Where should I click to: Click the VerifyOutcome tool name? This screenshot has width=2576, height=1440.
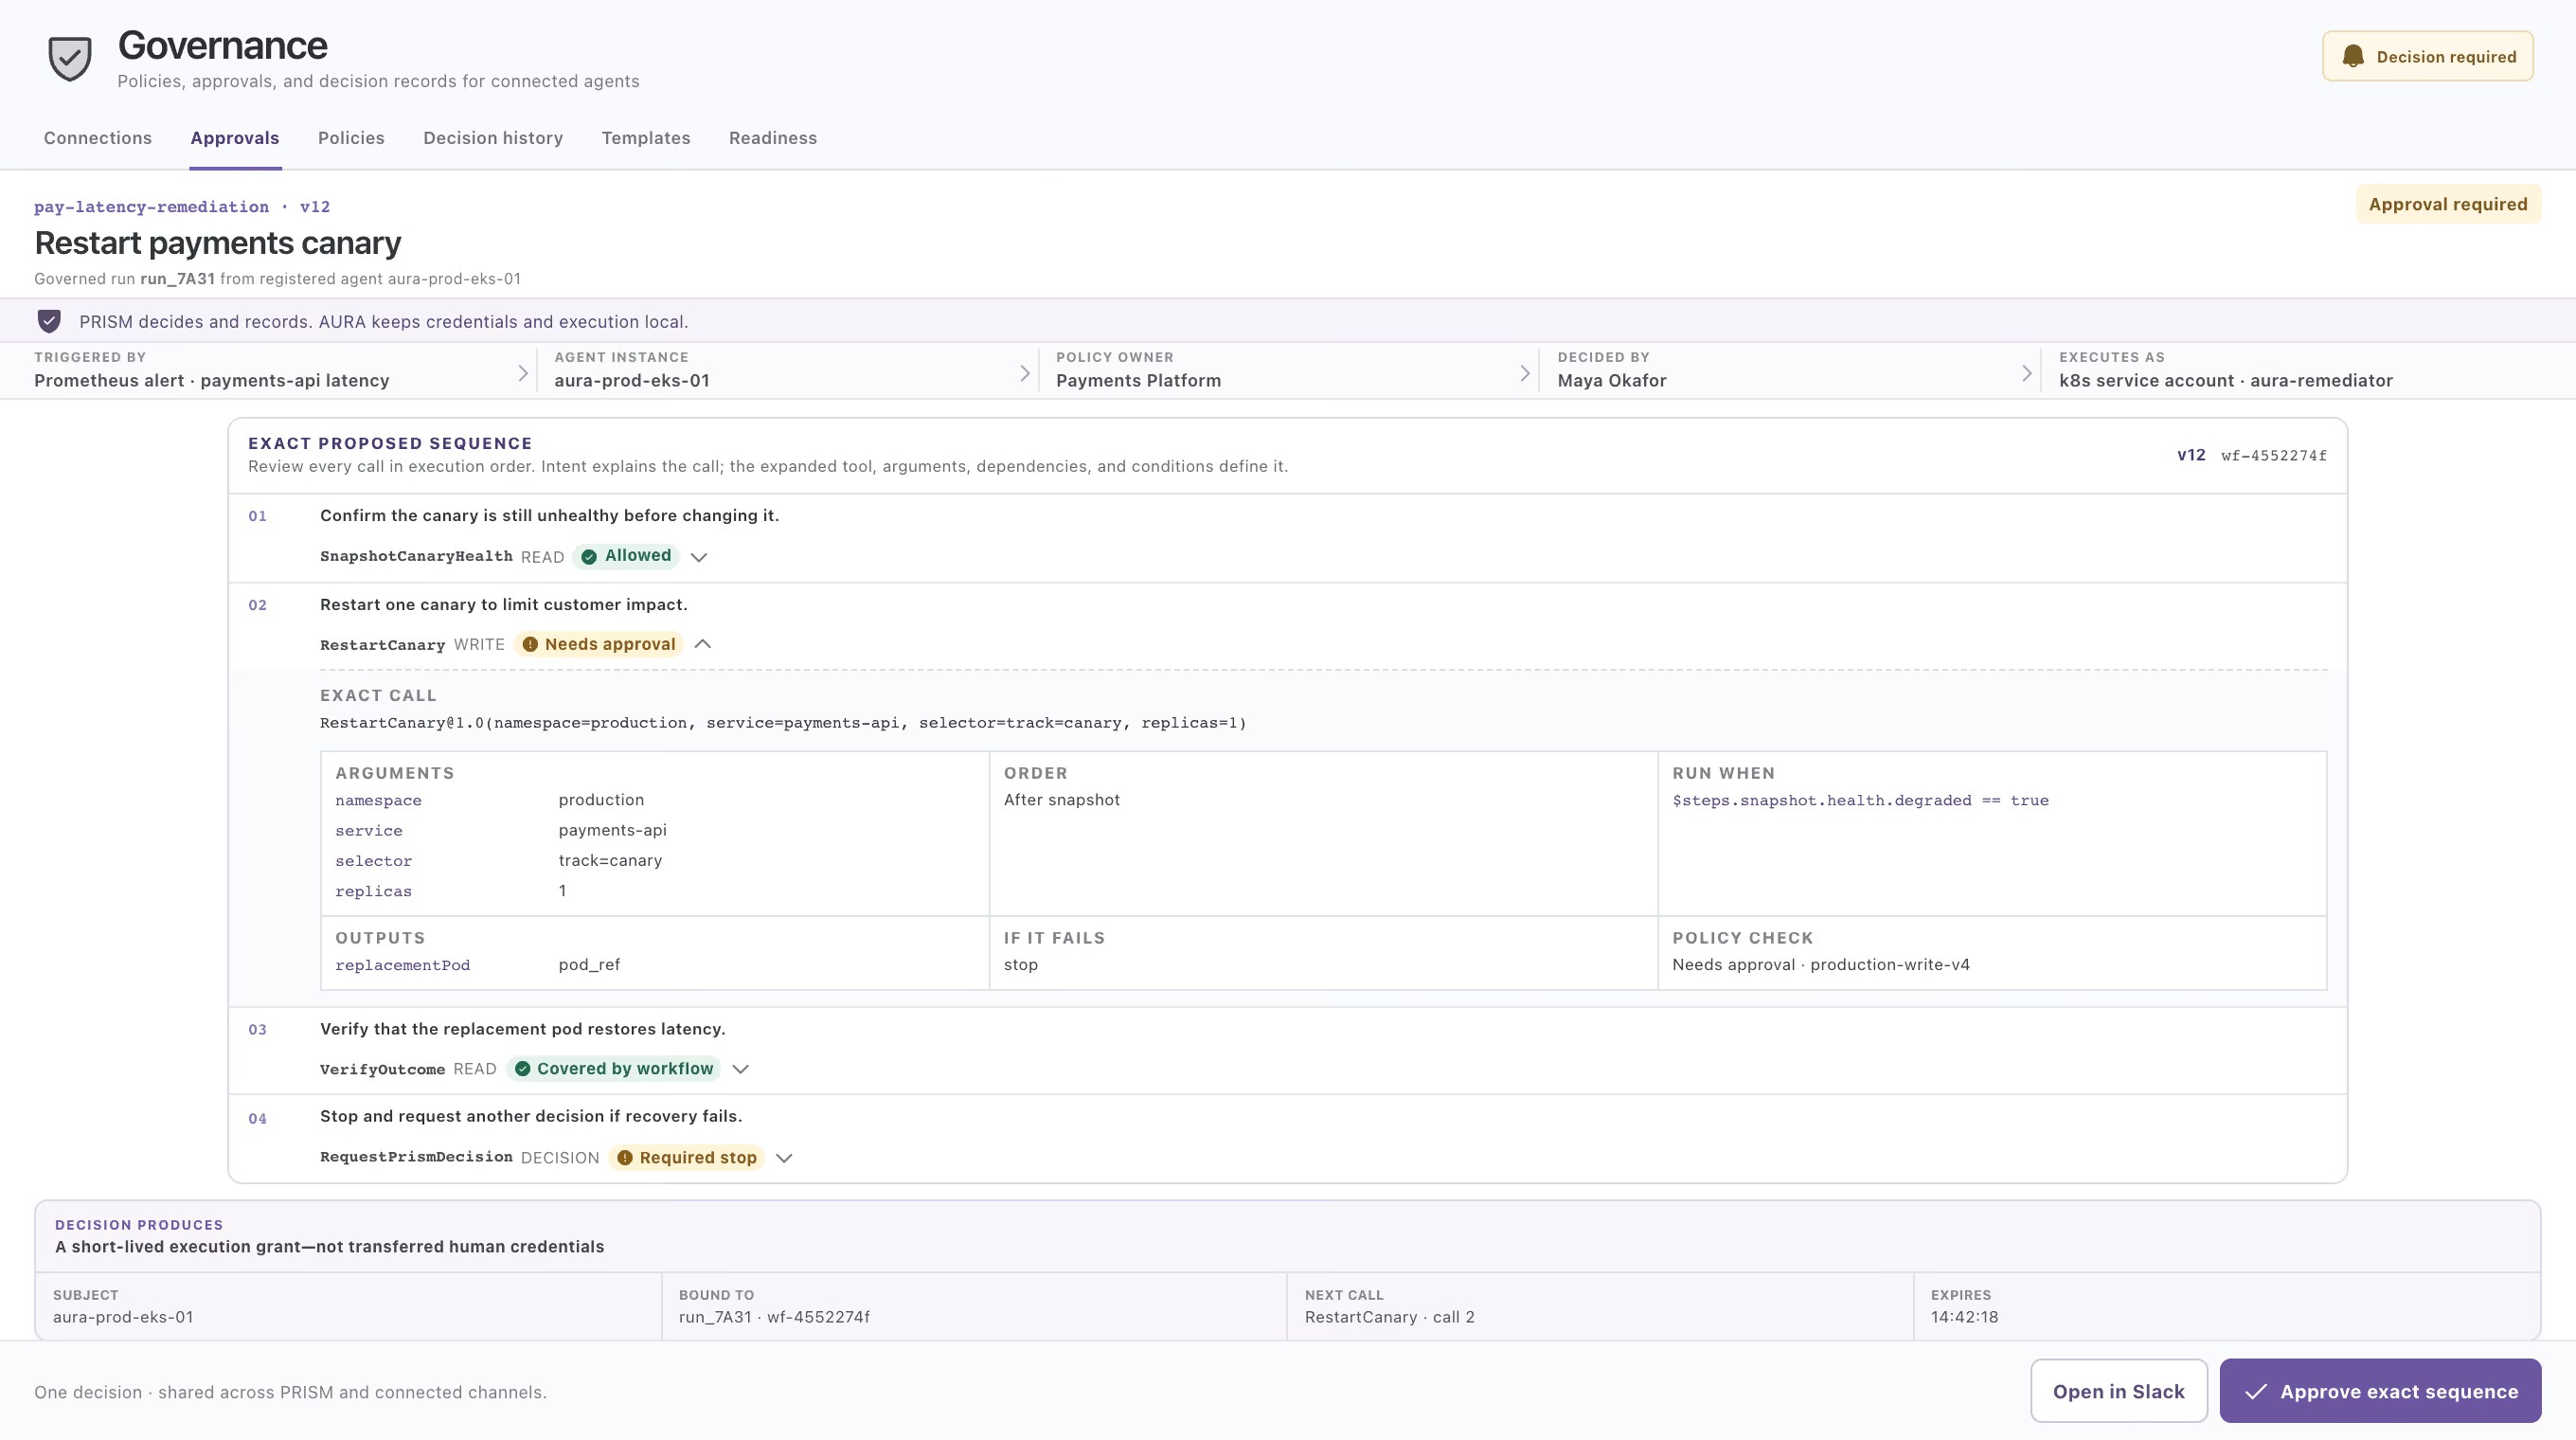[x=382, y=1070]
